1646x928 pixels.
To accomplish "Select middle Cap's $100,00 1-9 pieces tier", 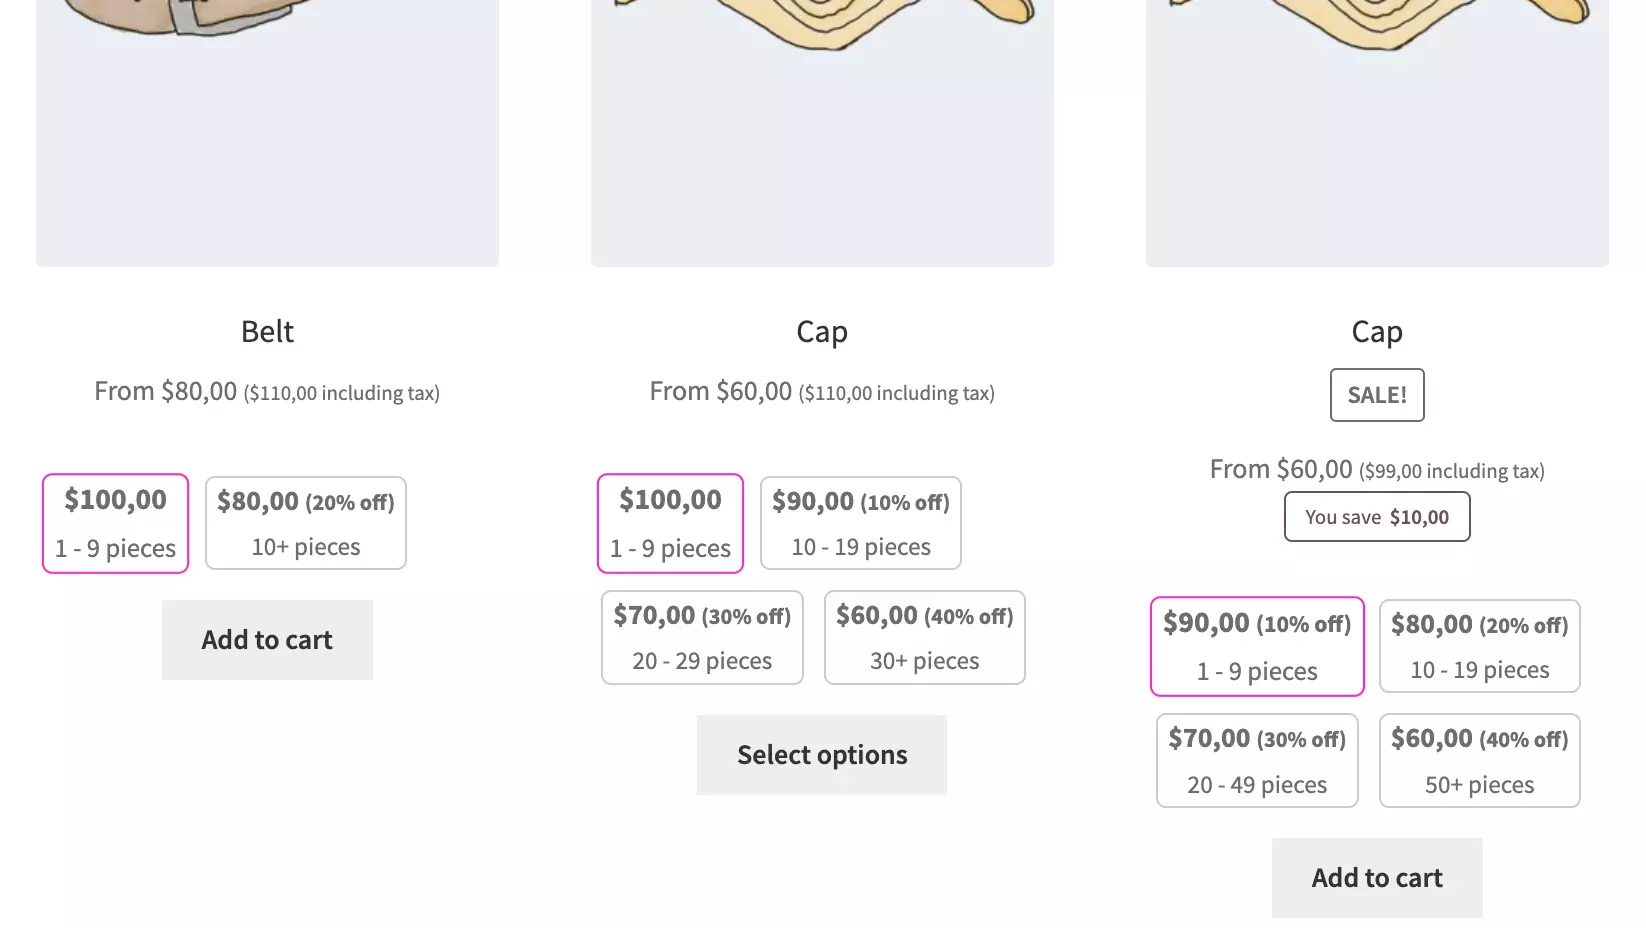I will 670,523.
